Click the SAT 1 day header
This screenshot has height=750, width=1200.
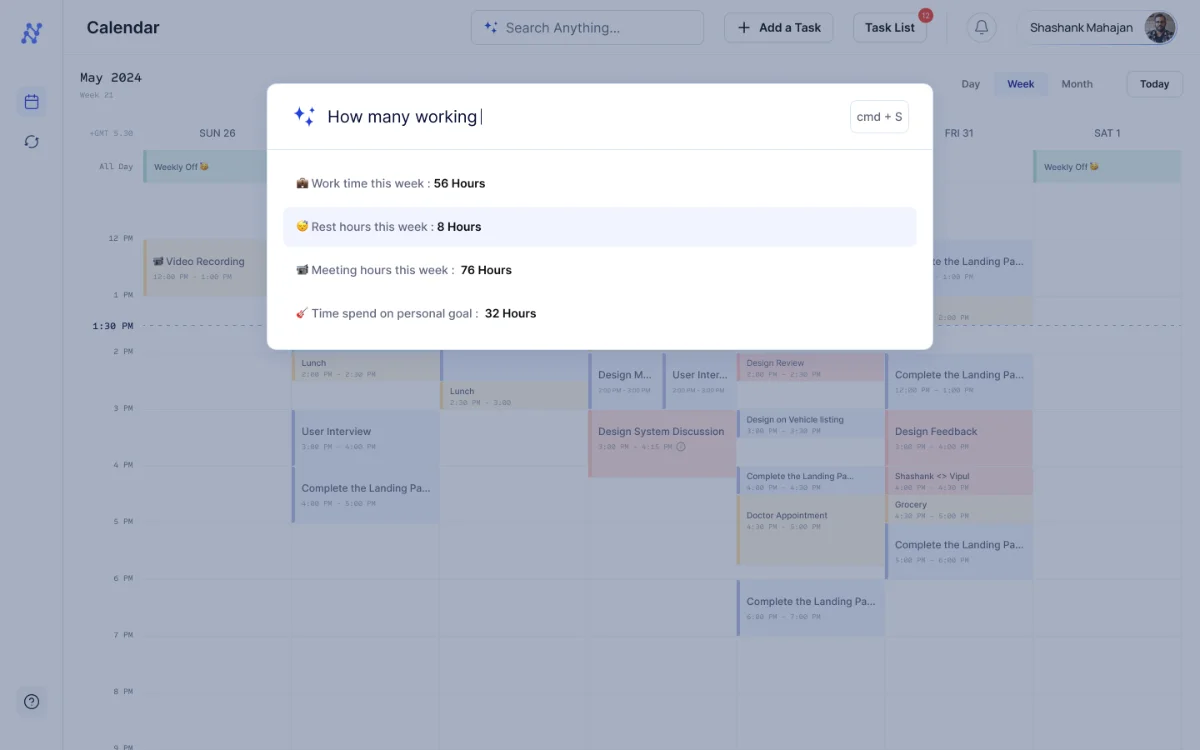(1107, 133)
